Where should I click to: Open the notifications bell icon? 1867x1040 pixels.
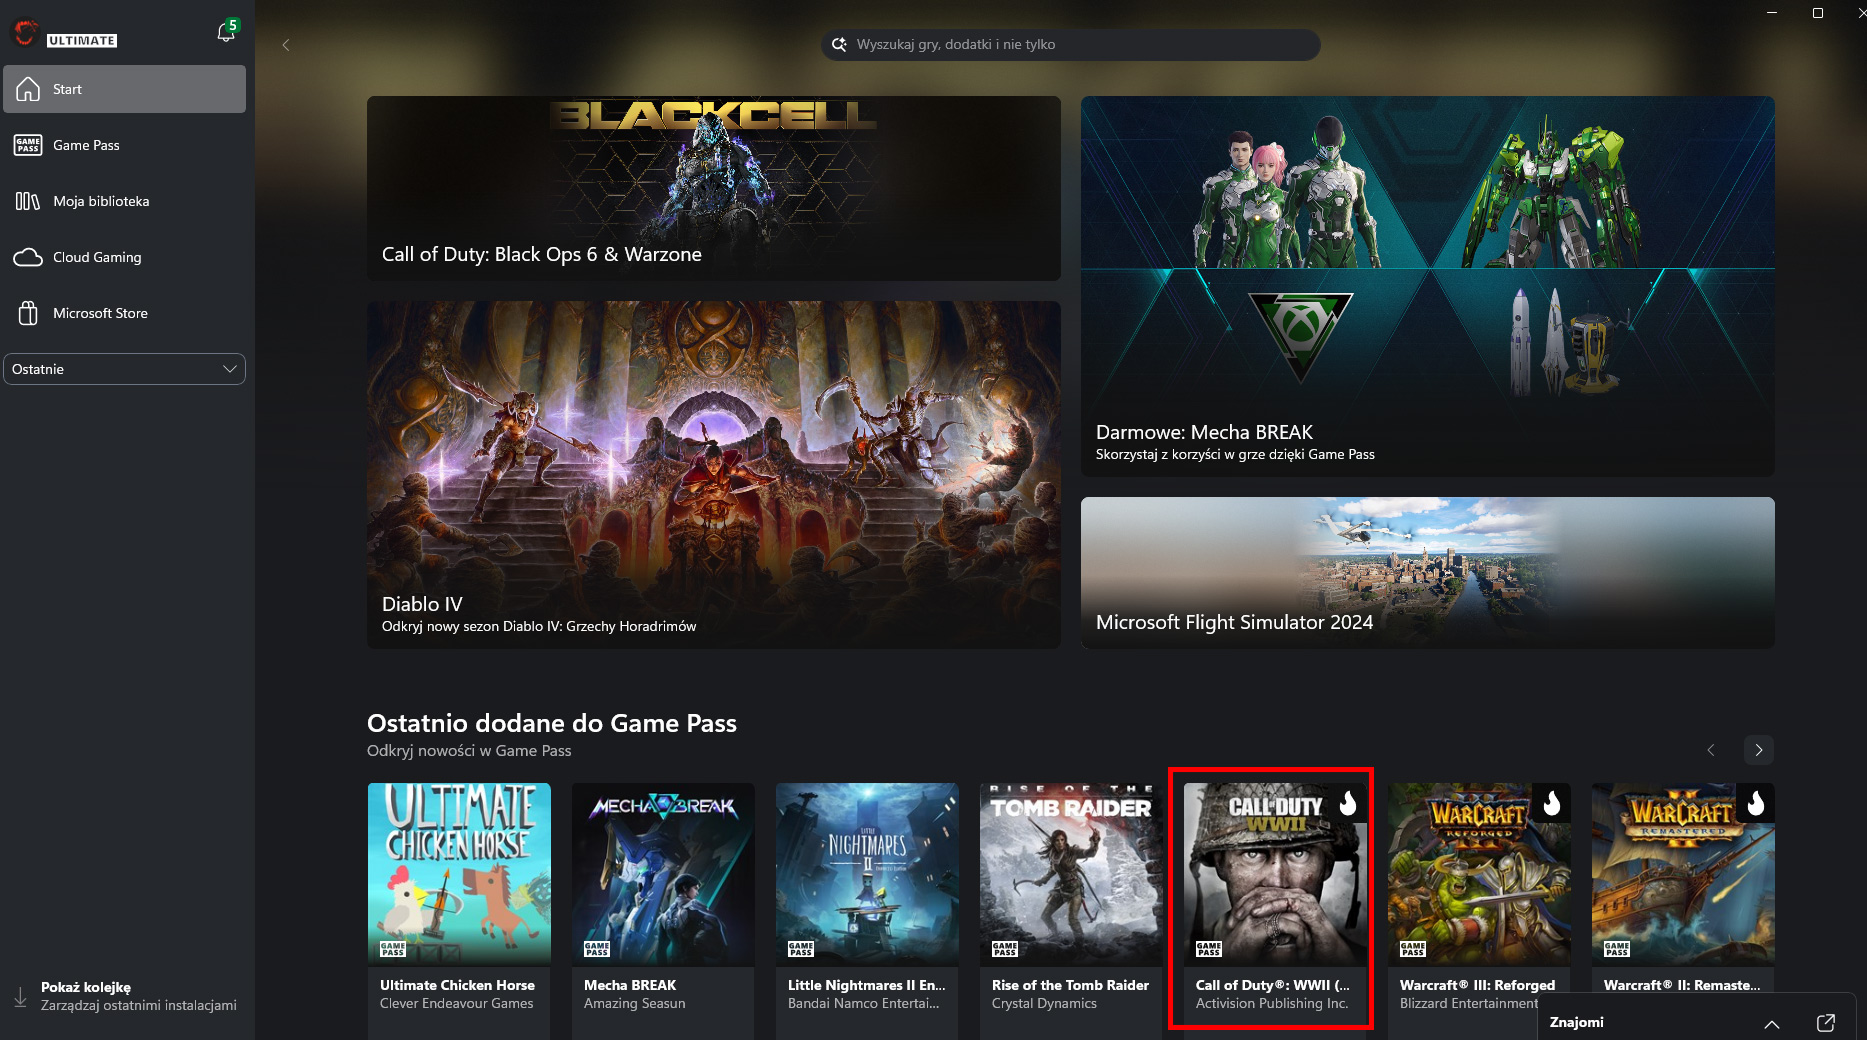(226, 32)
